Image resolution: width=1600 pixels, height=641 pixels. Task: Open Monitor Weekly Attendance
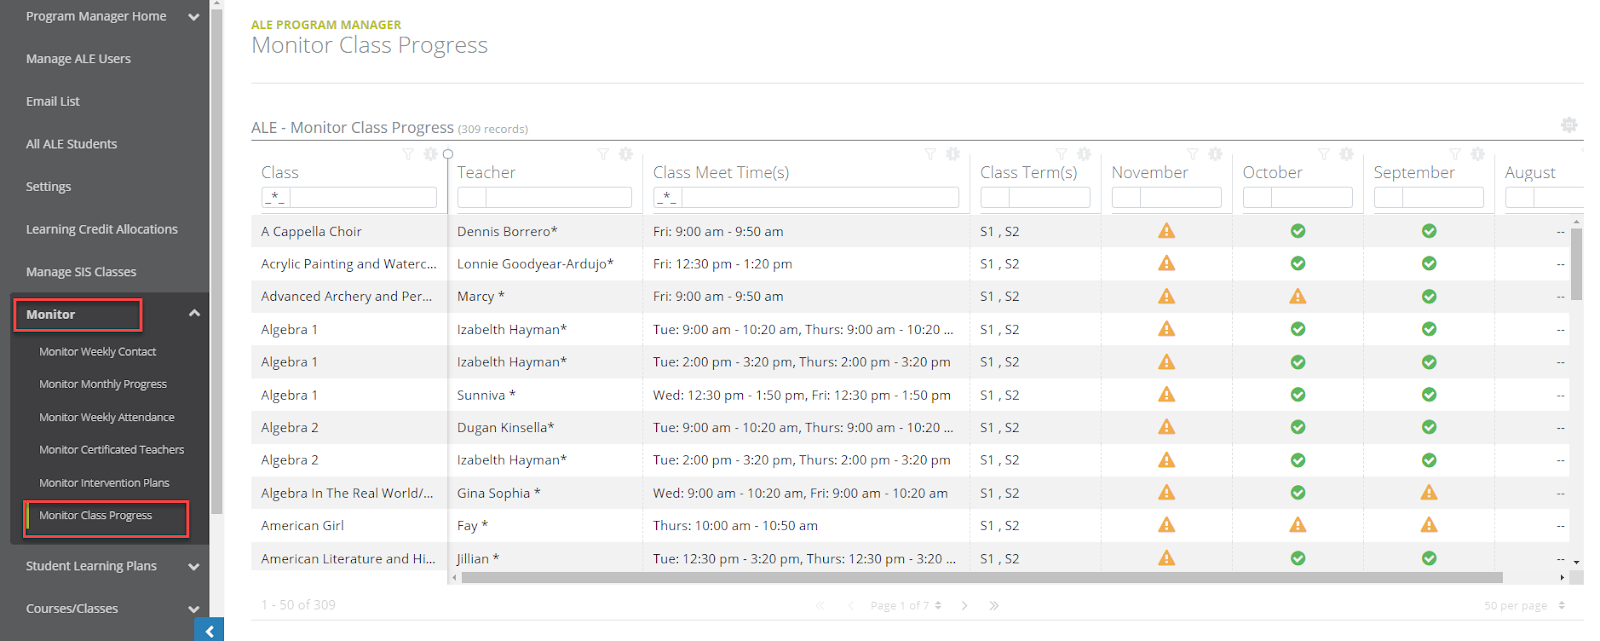[107, 417]
